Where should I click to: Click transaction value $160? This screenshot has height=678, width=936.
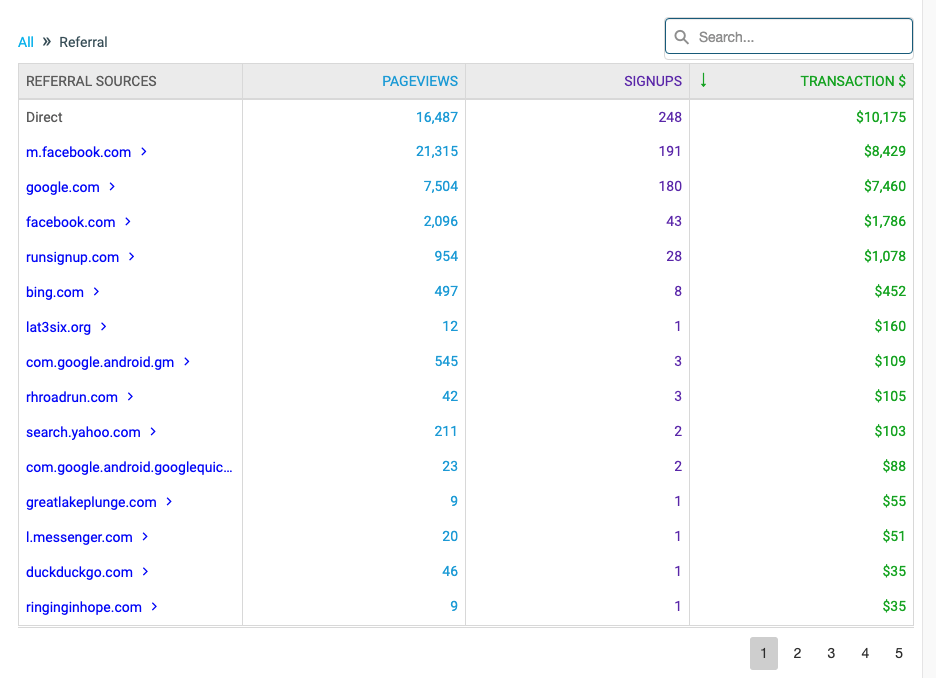tap(890, 326)
